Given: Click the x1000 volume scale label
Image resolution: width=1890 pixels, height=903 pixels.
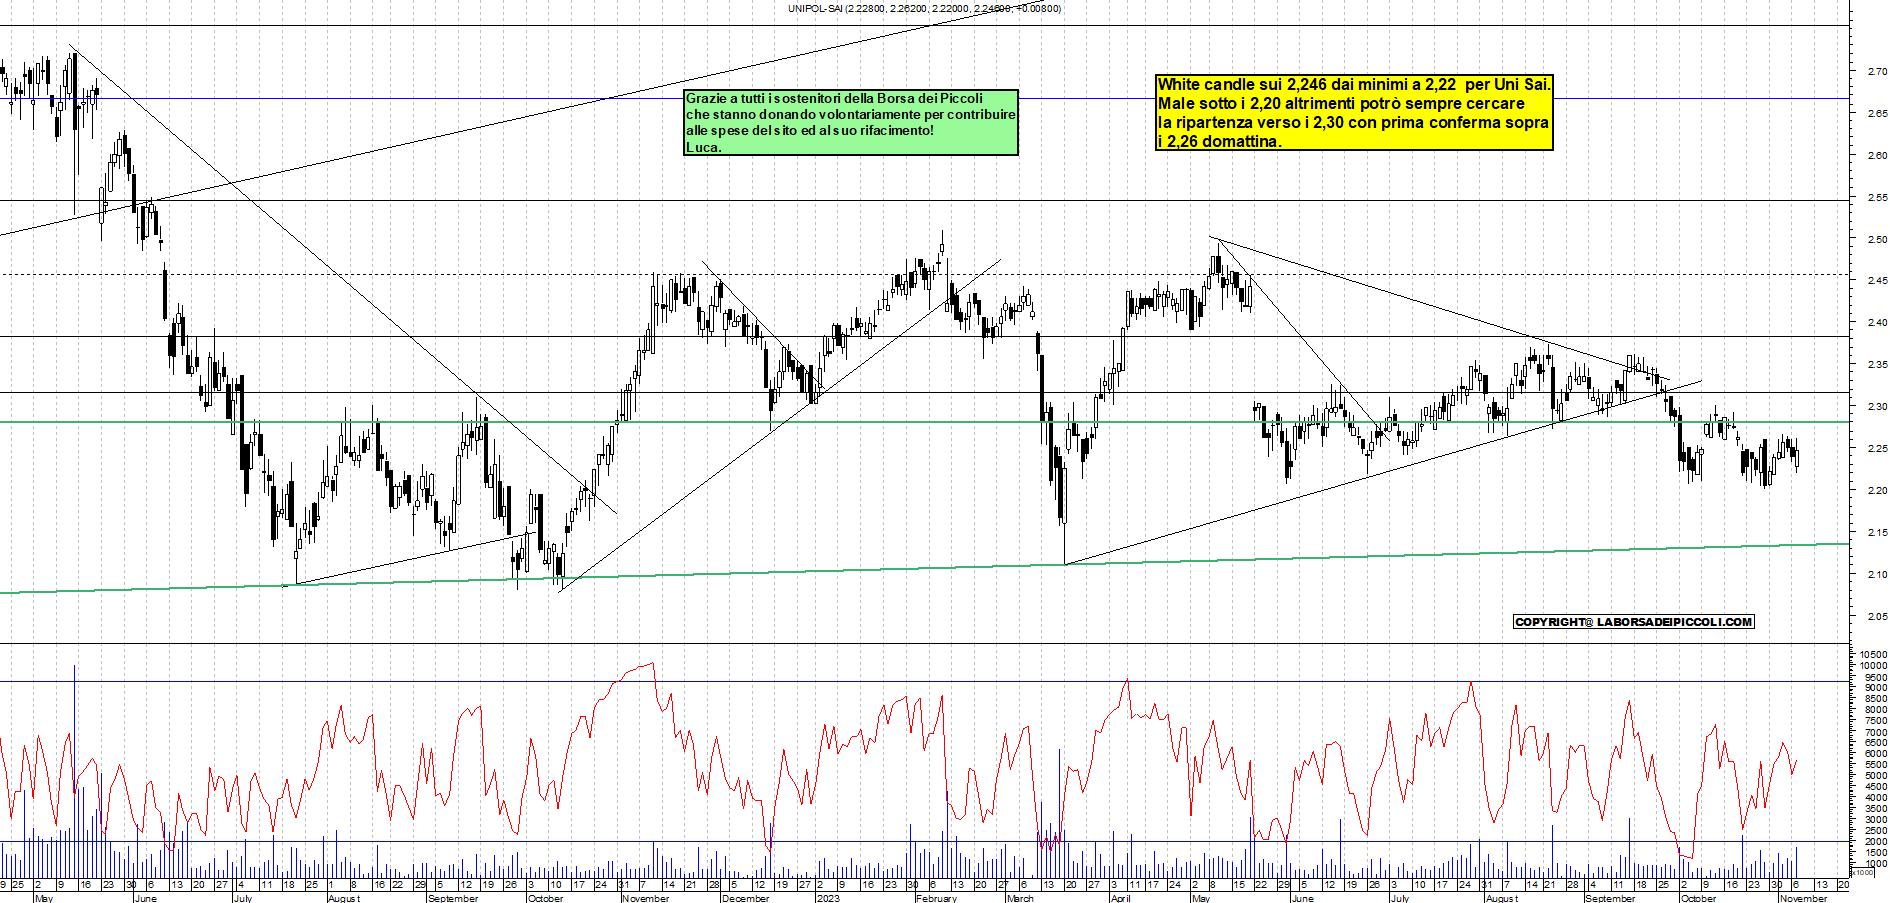Looking at the screenshot, I should pos(1863,872).
